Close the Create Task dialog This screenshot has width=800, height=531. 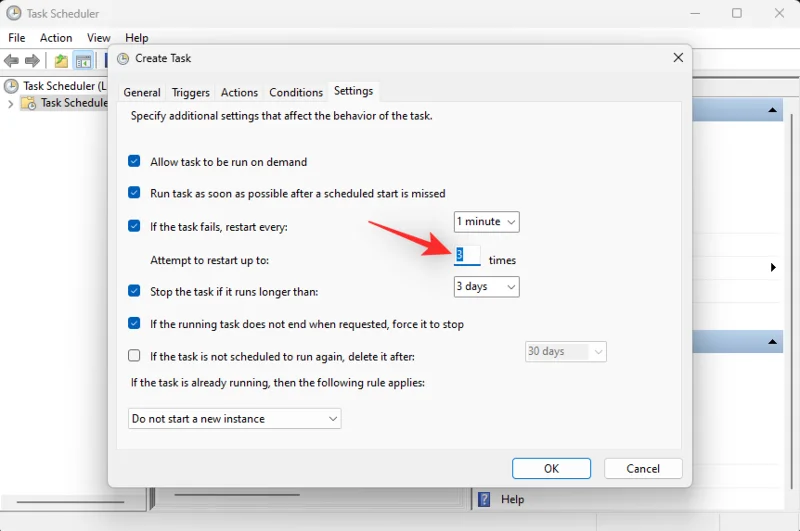pyautogui.click(x=678, y=58)
